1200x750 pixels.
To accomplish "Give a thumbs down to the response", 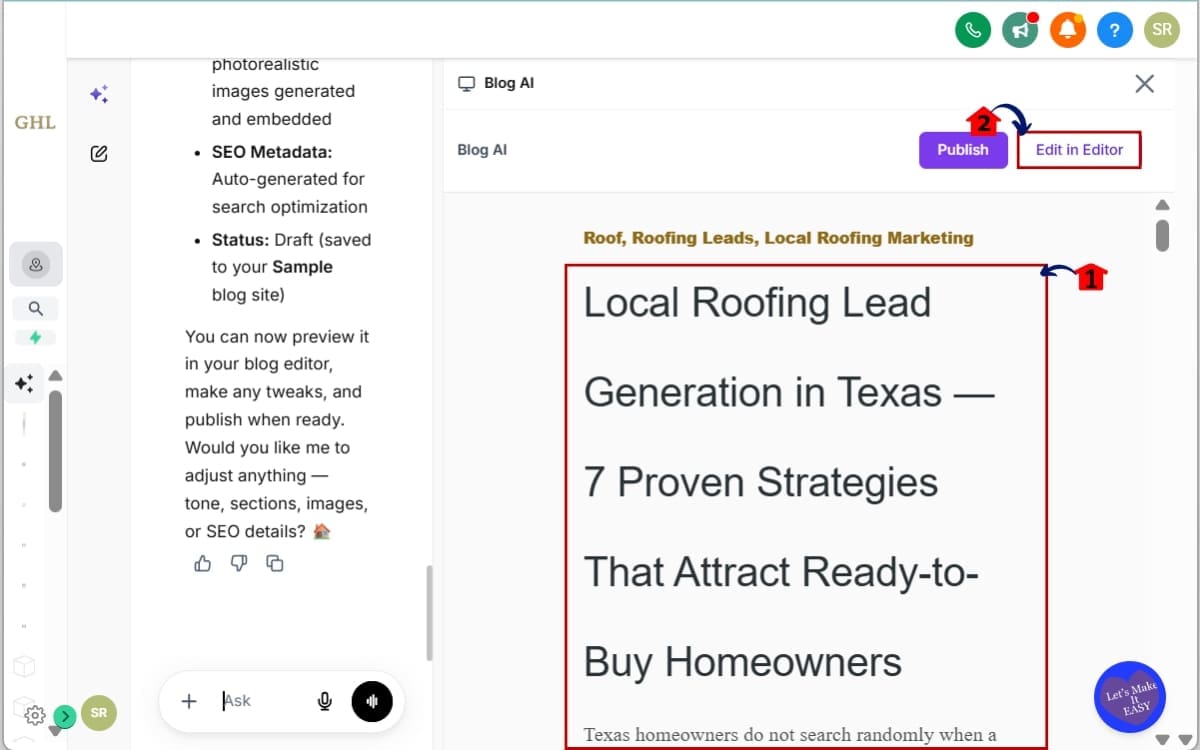I will coord(239,564).
